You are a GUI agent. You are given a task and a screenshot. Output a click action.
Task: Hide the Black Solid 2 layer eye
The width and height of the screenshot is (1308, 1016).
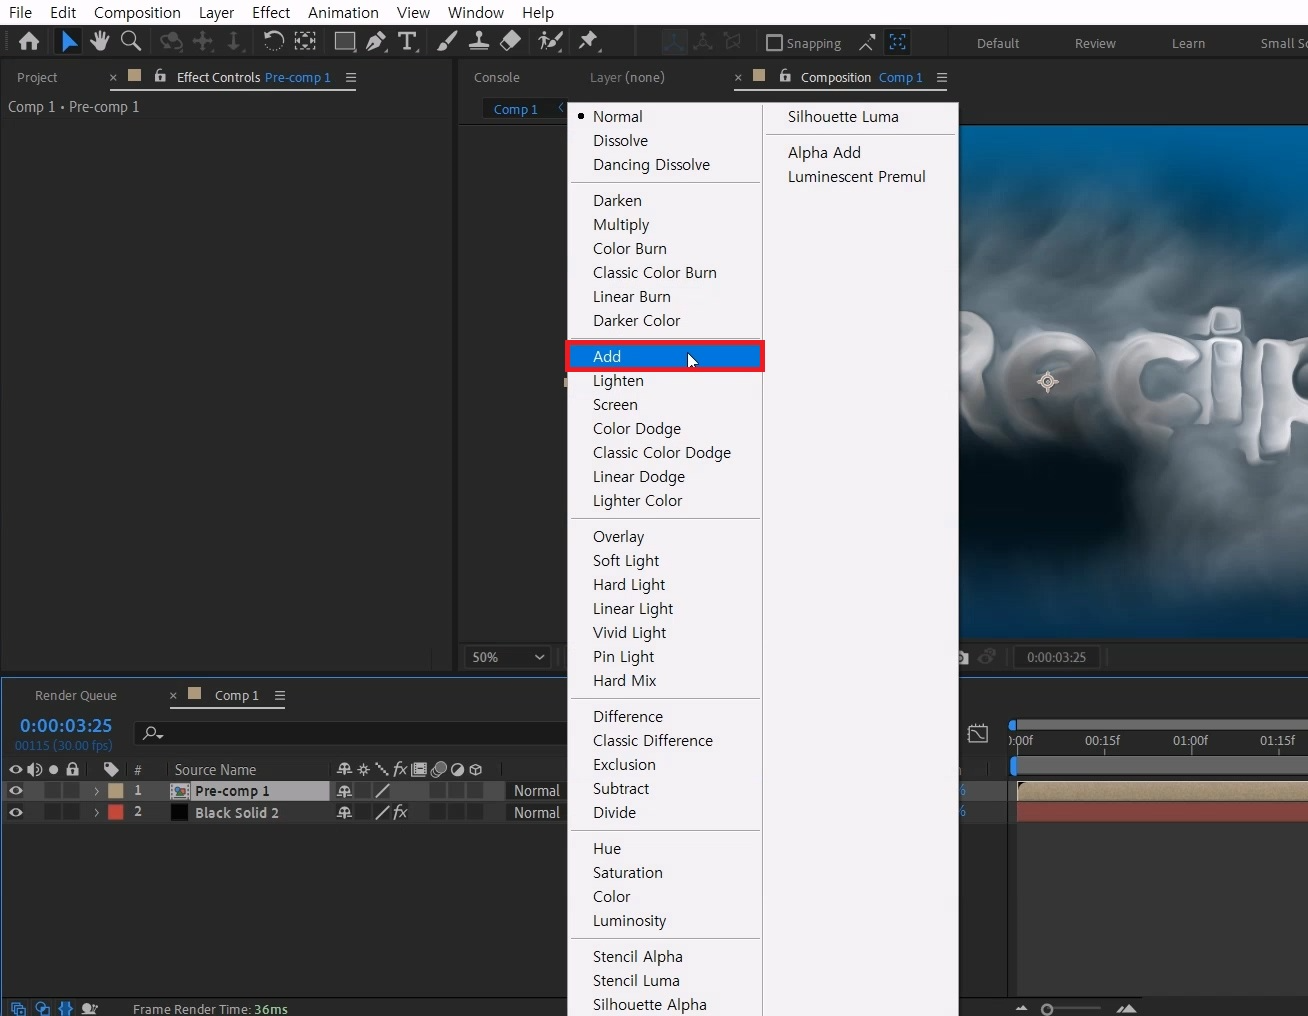coord(15,812)
